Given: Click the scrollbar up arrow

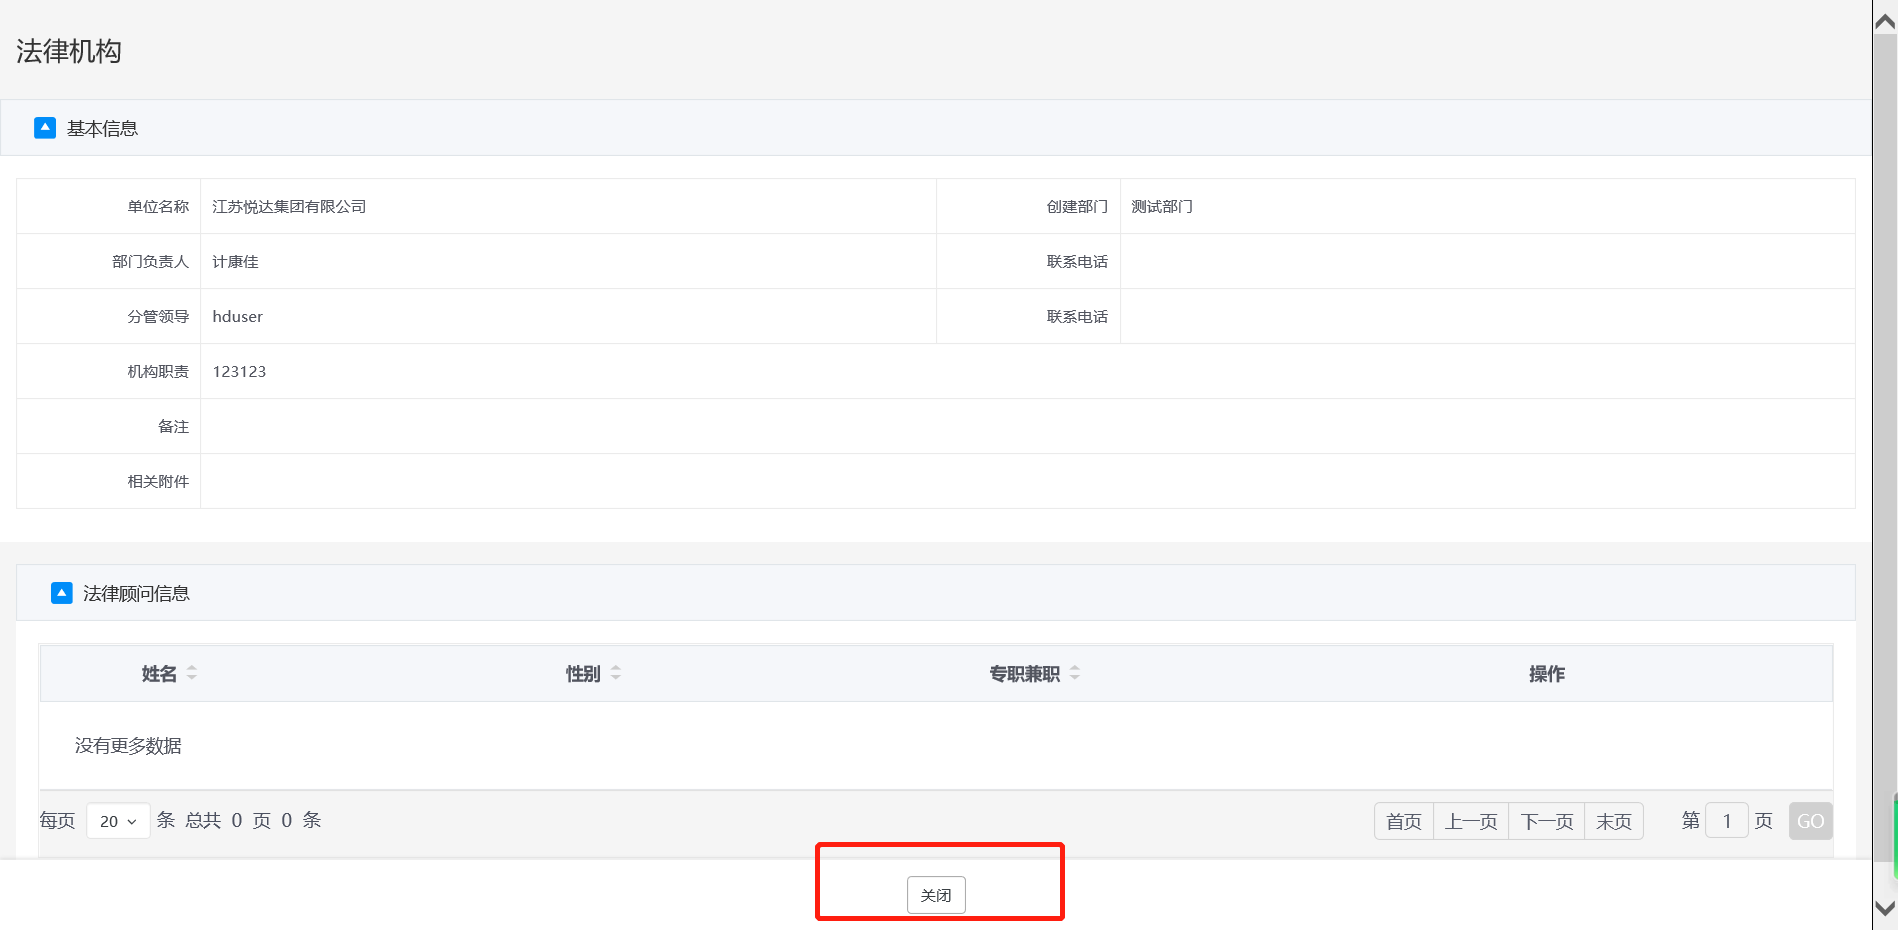Looking at the screenshot, I should pyautogui.click(x=1885, y=21).
